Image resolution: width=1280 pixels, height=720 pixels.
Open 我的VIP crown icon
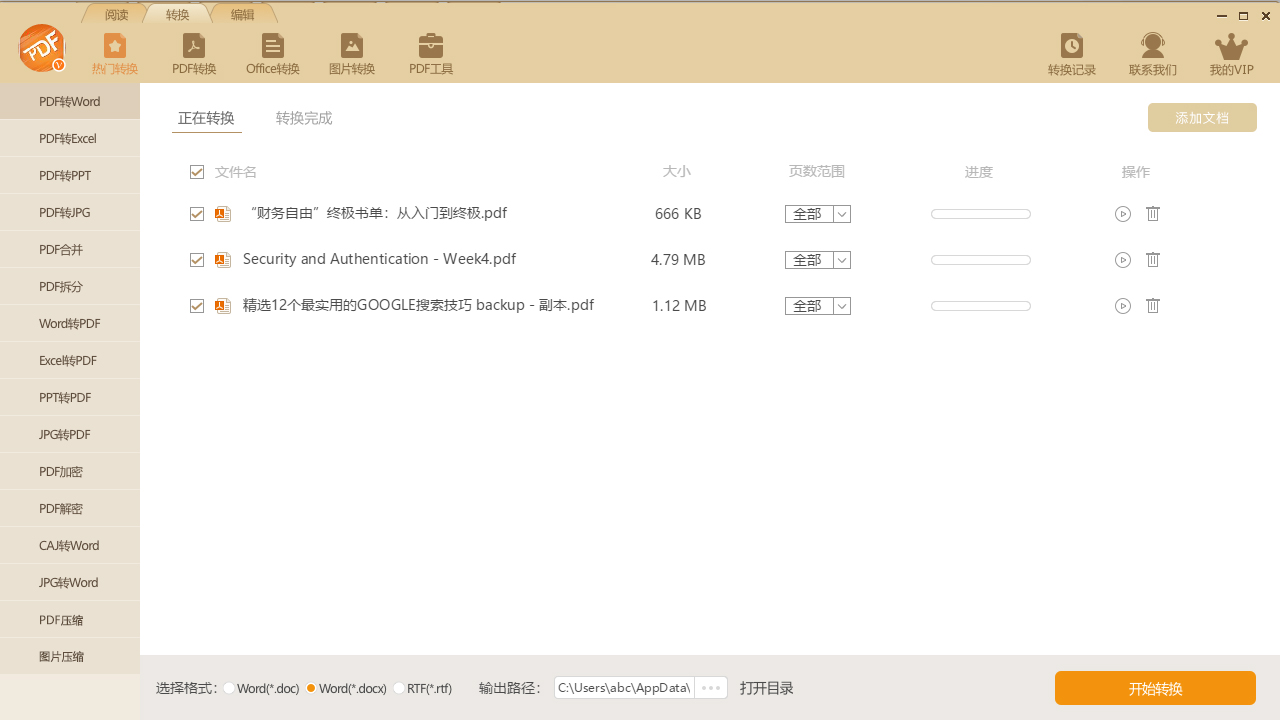[x=1231, y=54]
